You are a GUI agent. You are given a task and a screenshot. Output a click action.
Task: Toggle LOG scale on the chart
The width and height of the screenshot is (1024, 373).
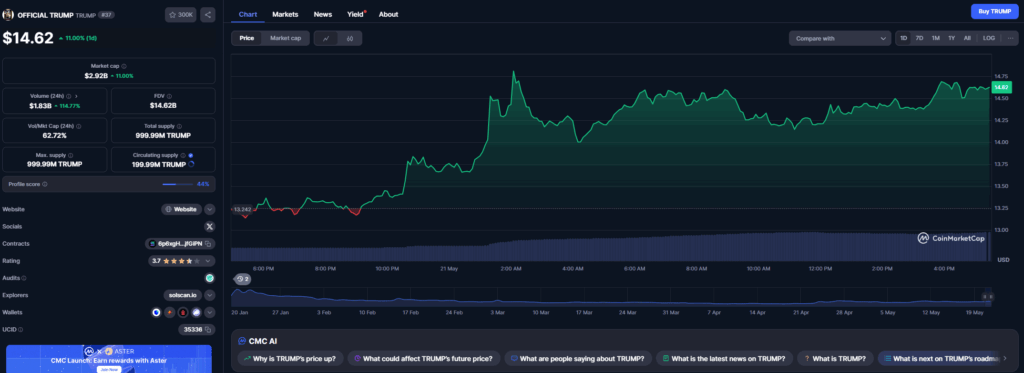989,38
